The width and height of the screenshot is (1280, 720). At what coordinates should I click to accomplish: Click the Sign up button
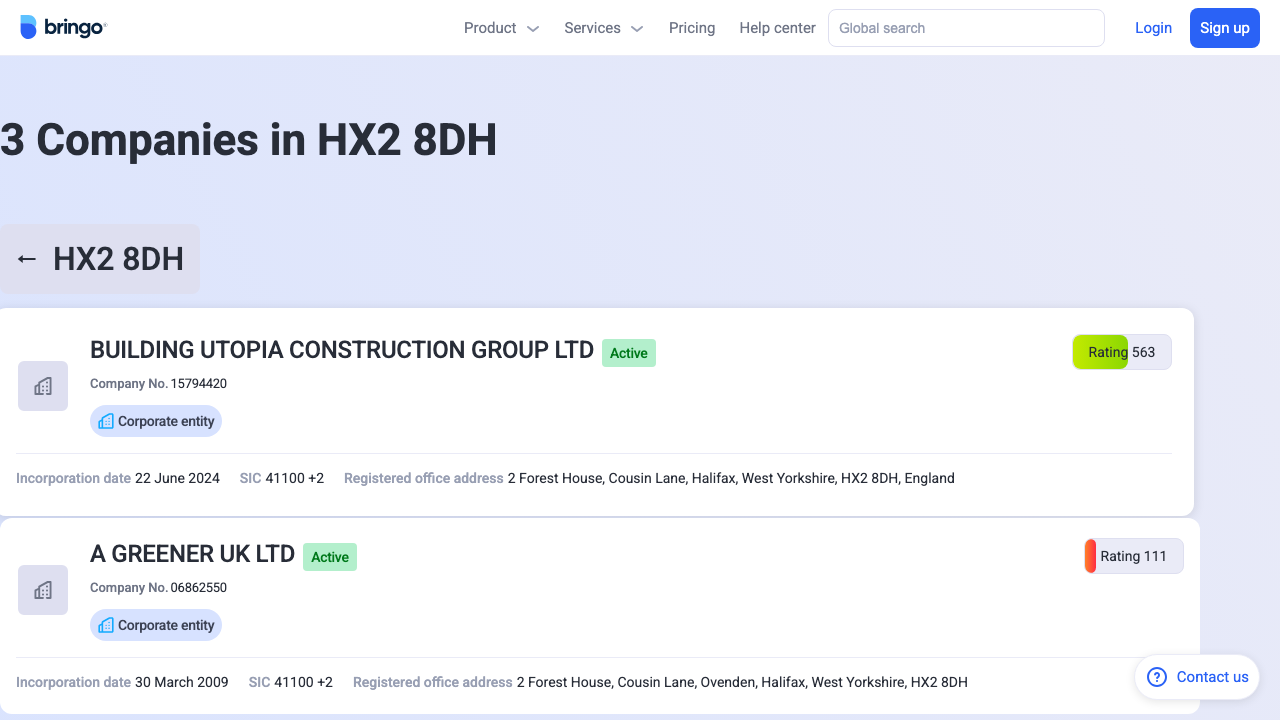tap(1224, 27)
